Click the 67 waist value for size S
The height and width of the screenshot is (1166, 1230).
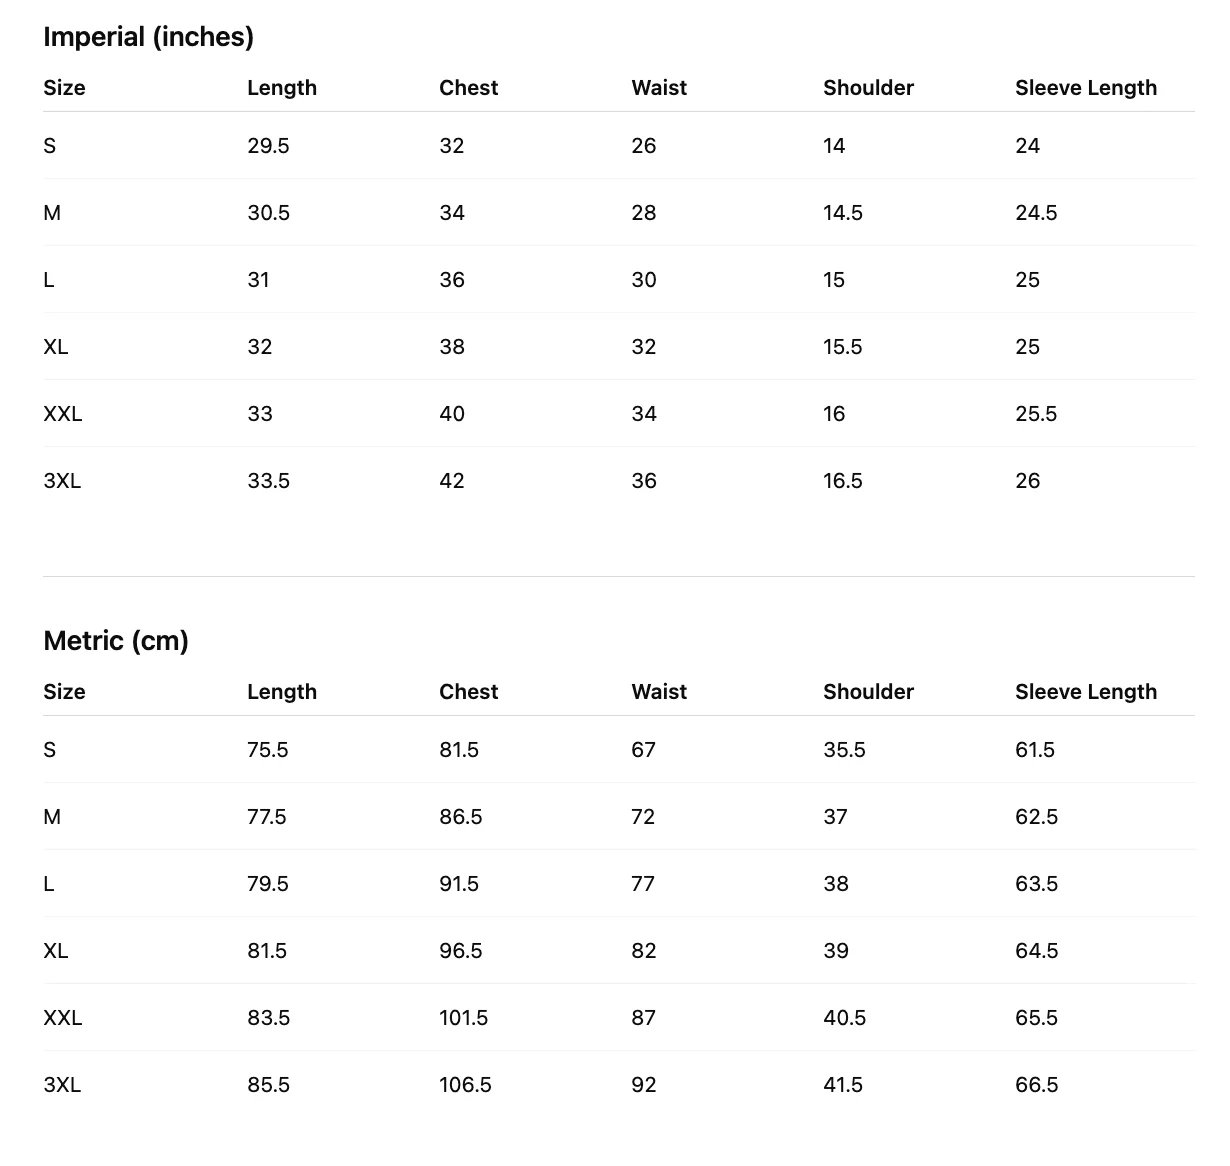[643, 750]
